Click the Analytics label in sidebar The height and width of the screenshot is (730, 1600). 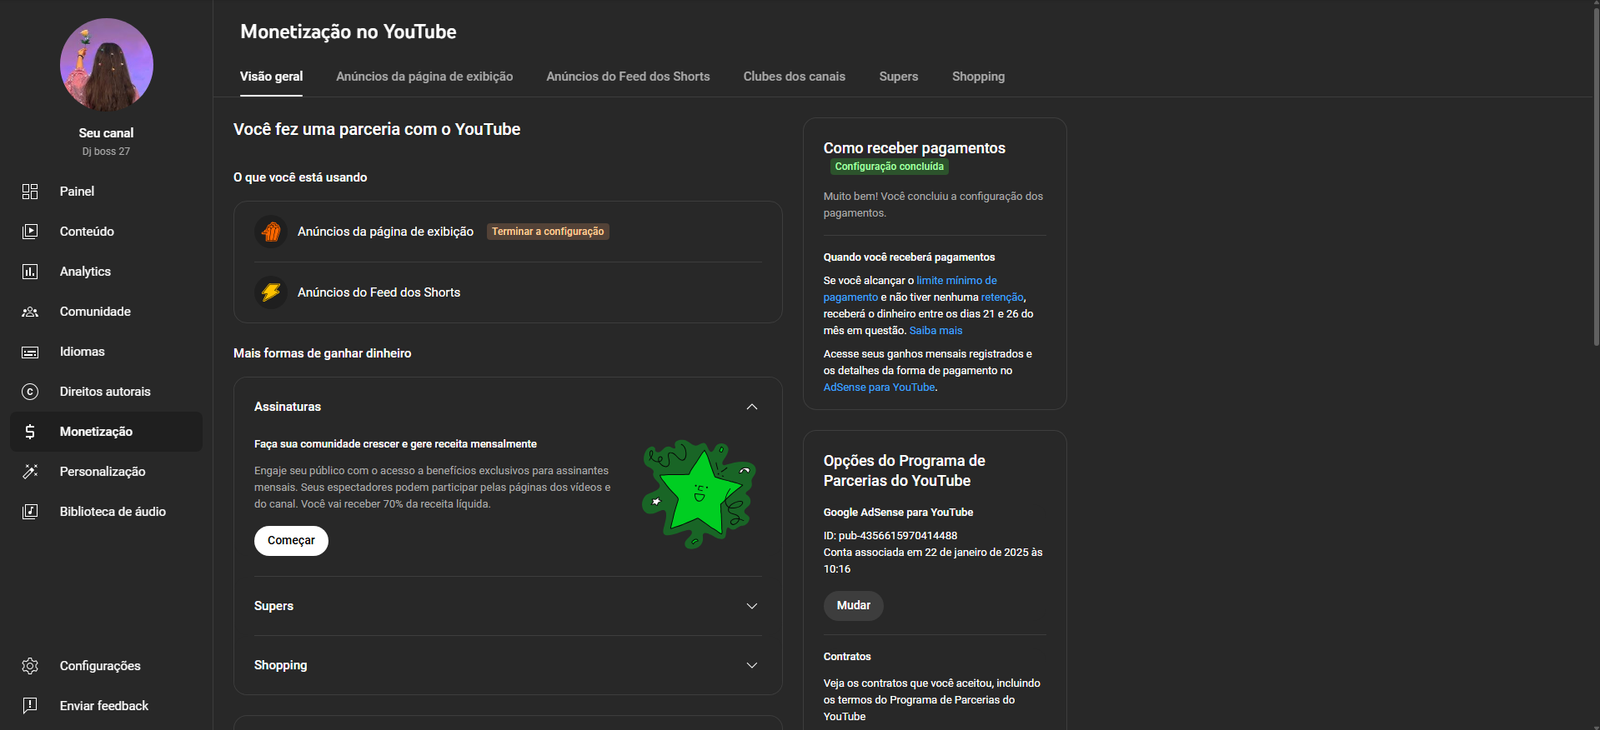click(85, 271)
